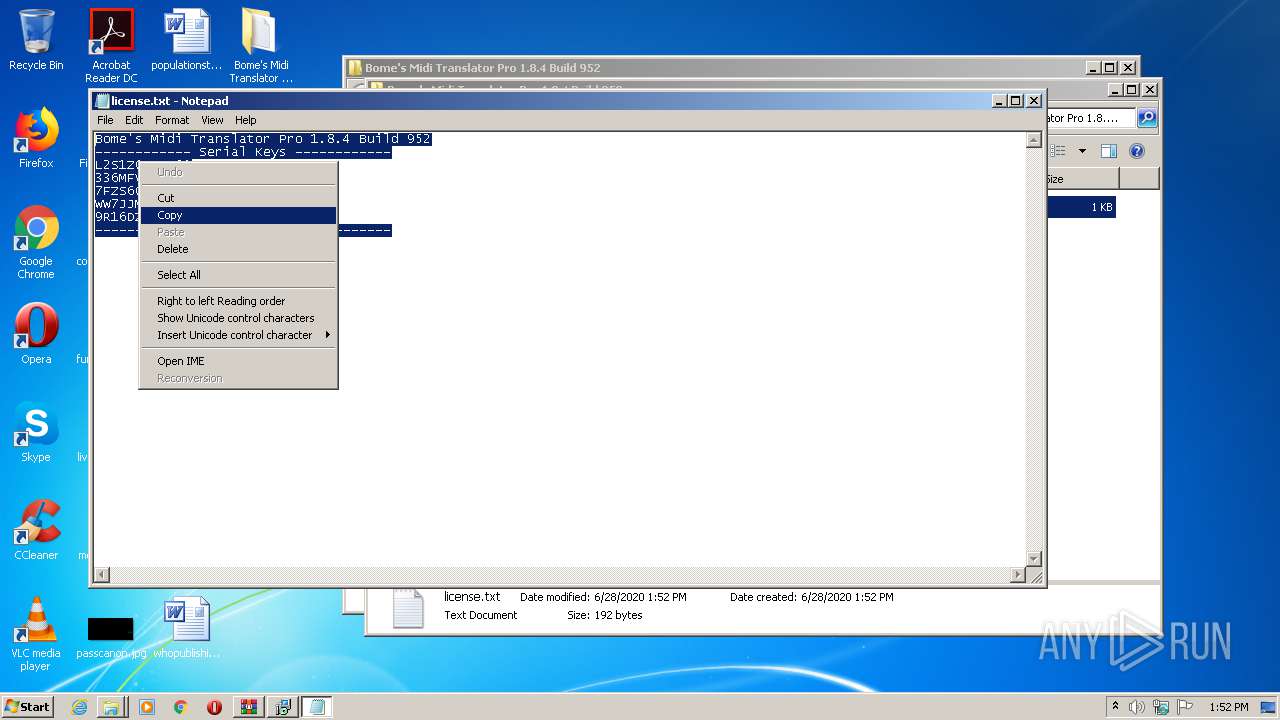Sort by Size column header in Explorer

[1082, 179]
